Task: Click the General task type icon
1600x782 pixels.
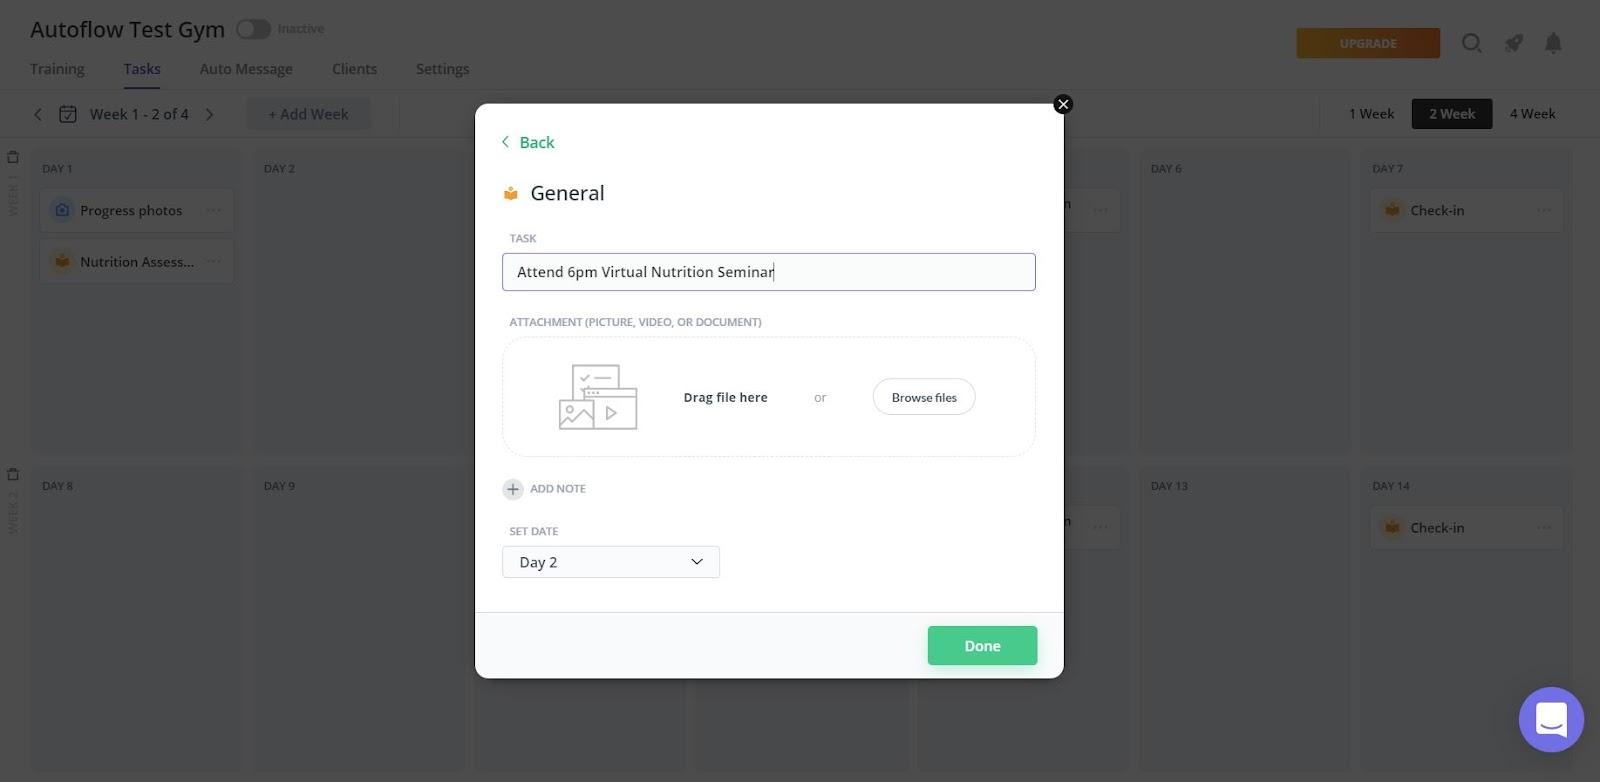Action: (x=511, y=193)
